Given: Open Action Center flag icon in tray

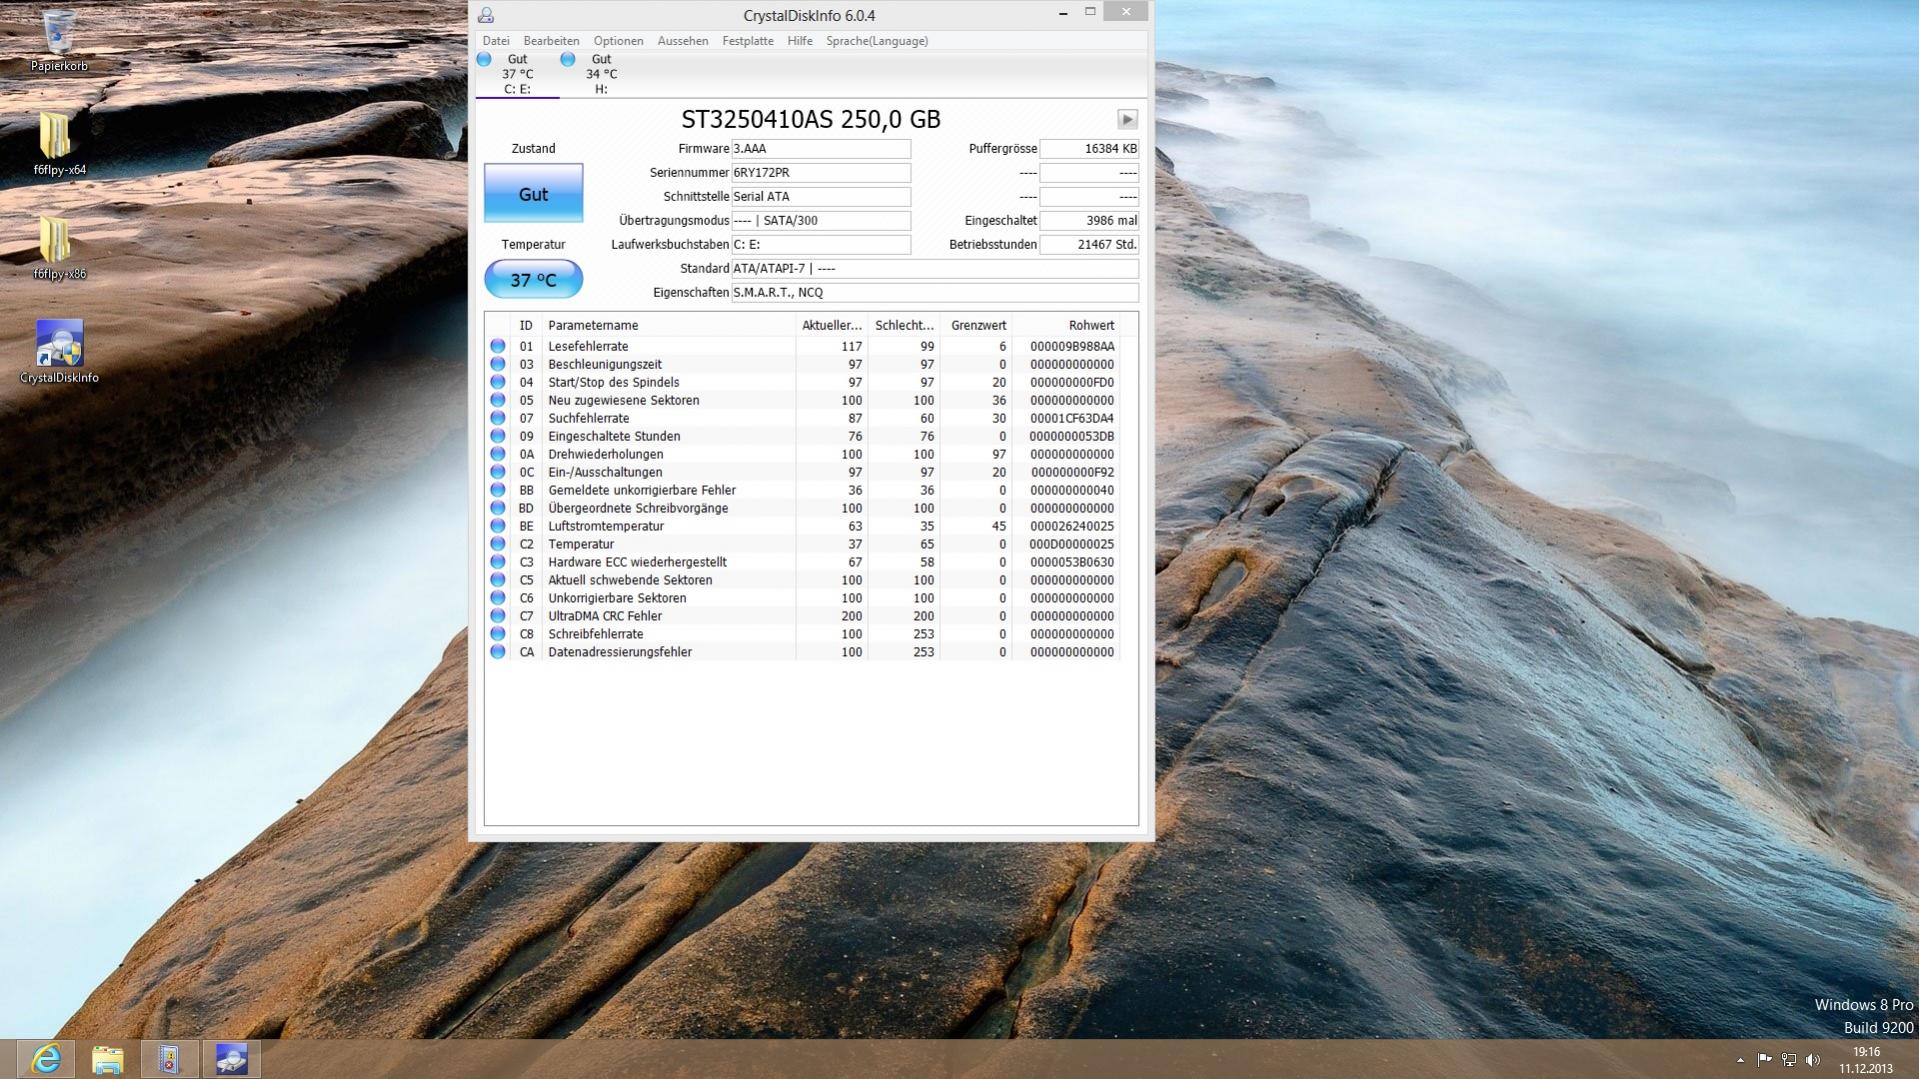Looking at the screenshot, I should click(x=1764, y=1060).
